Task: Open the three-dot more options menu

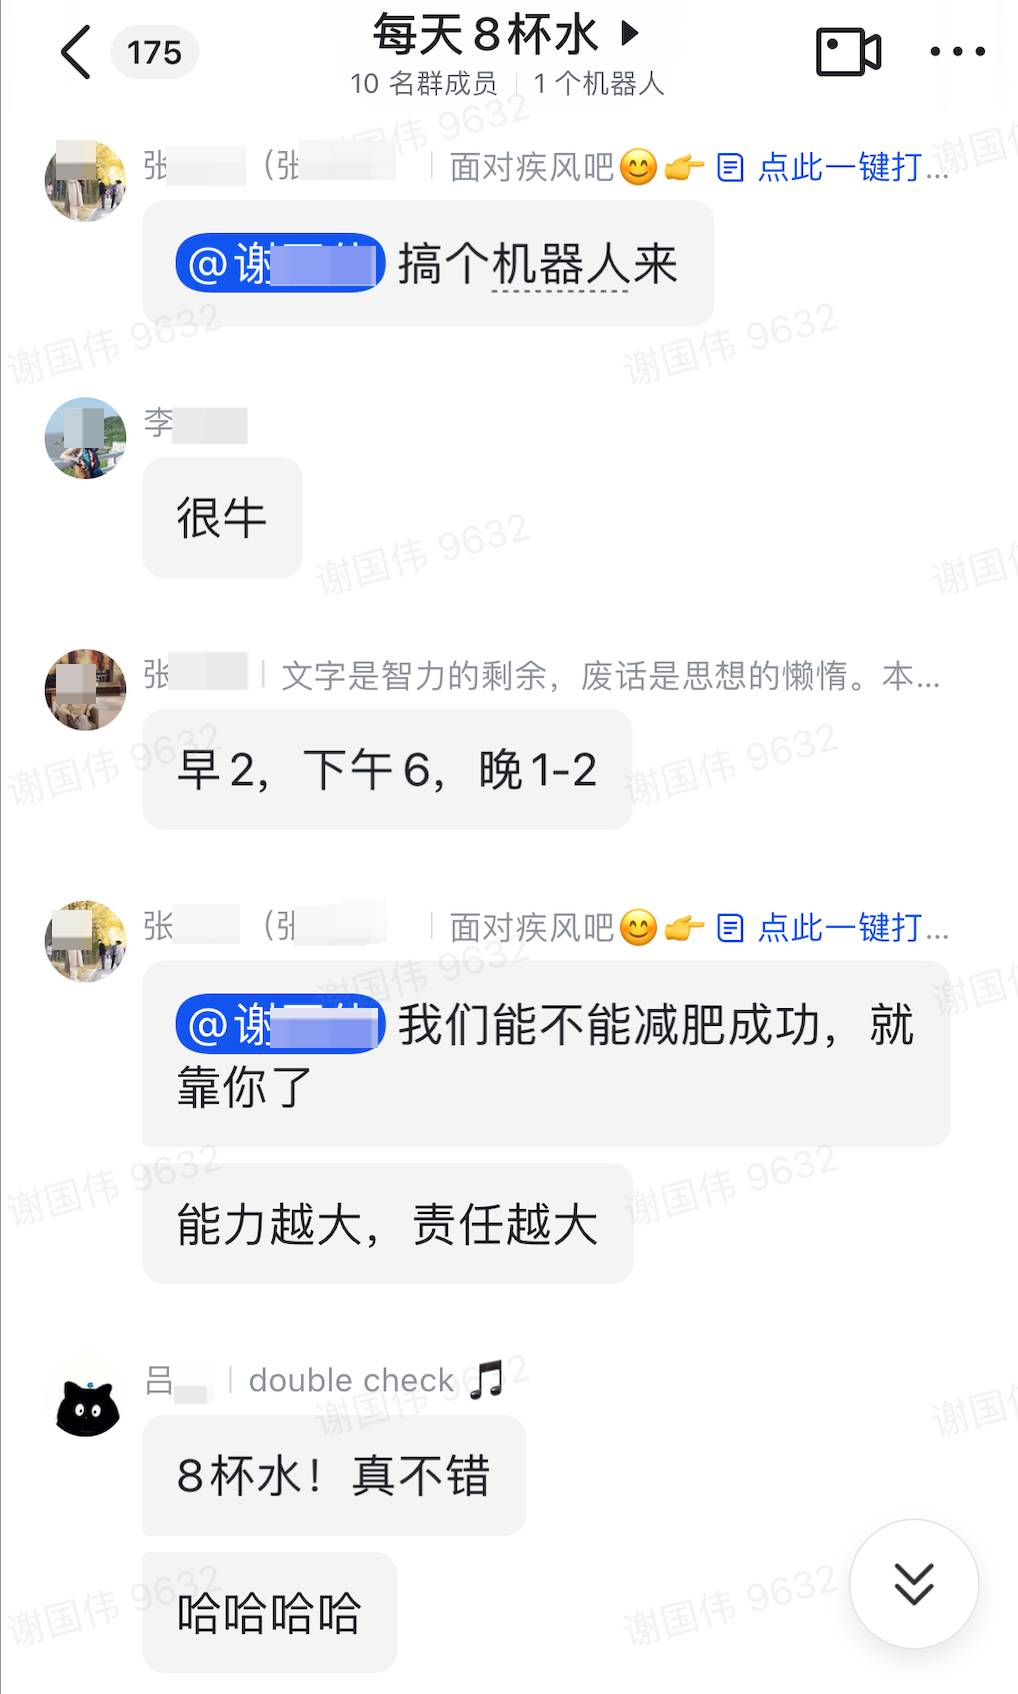Action: (x=957, y=52)
